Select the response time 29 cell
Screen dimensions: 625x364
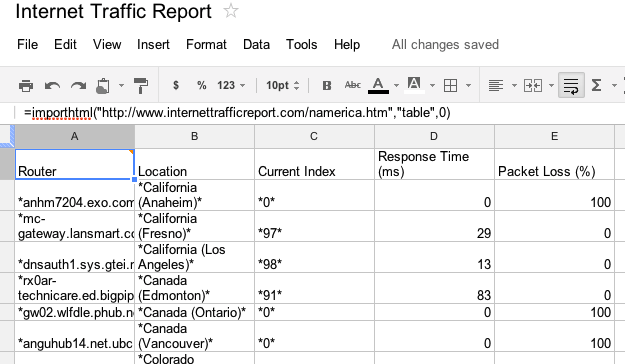(x=434, y=226)
